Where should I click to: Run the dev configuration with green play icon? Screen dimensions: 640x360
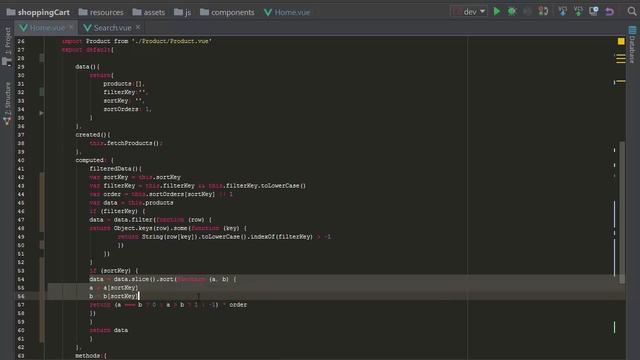click(x=497, y=11)
